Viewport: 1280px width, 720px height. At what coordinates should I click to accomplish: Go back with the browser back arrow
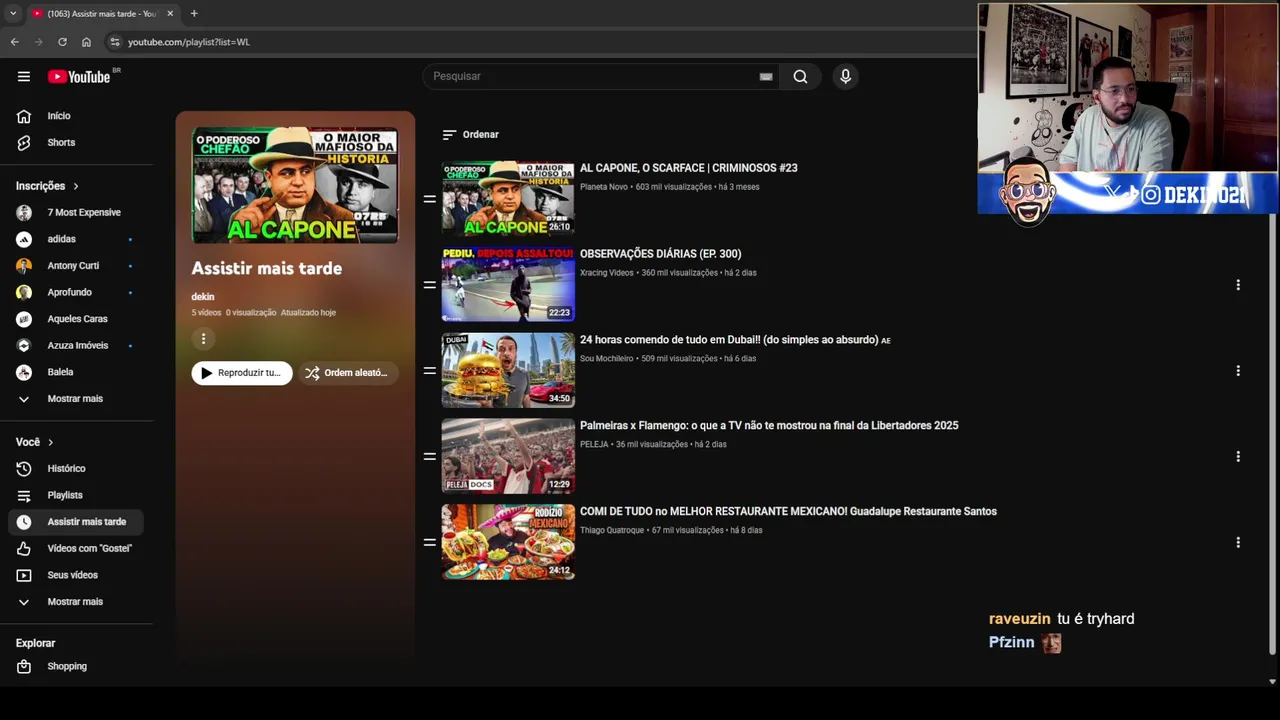(14, 42)
